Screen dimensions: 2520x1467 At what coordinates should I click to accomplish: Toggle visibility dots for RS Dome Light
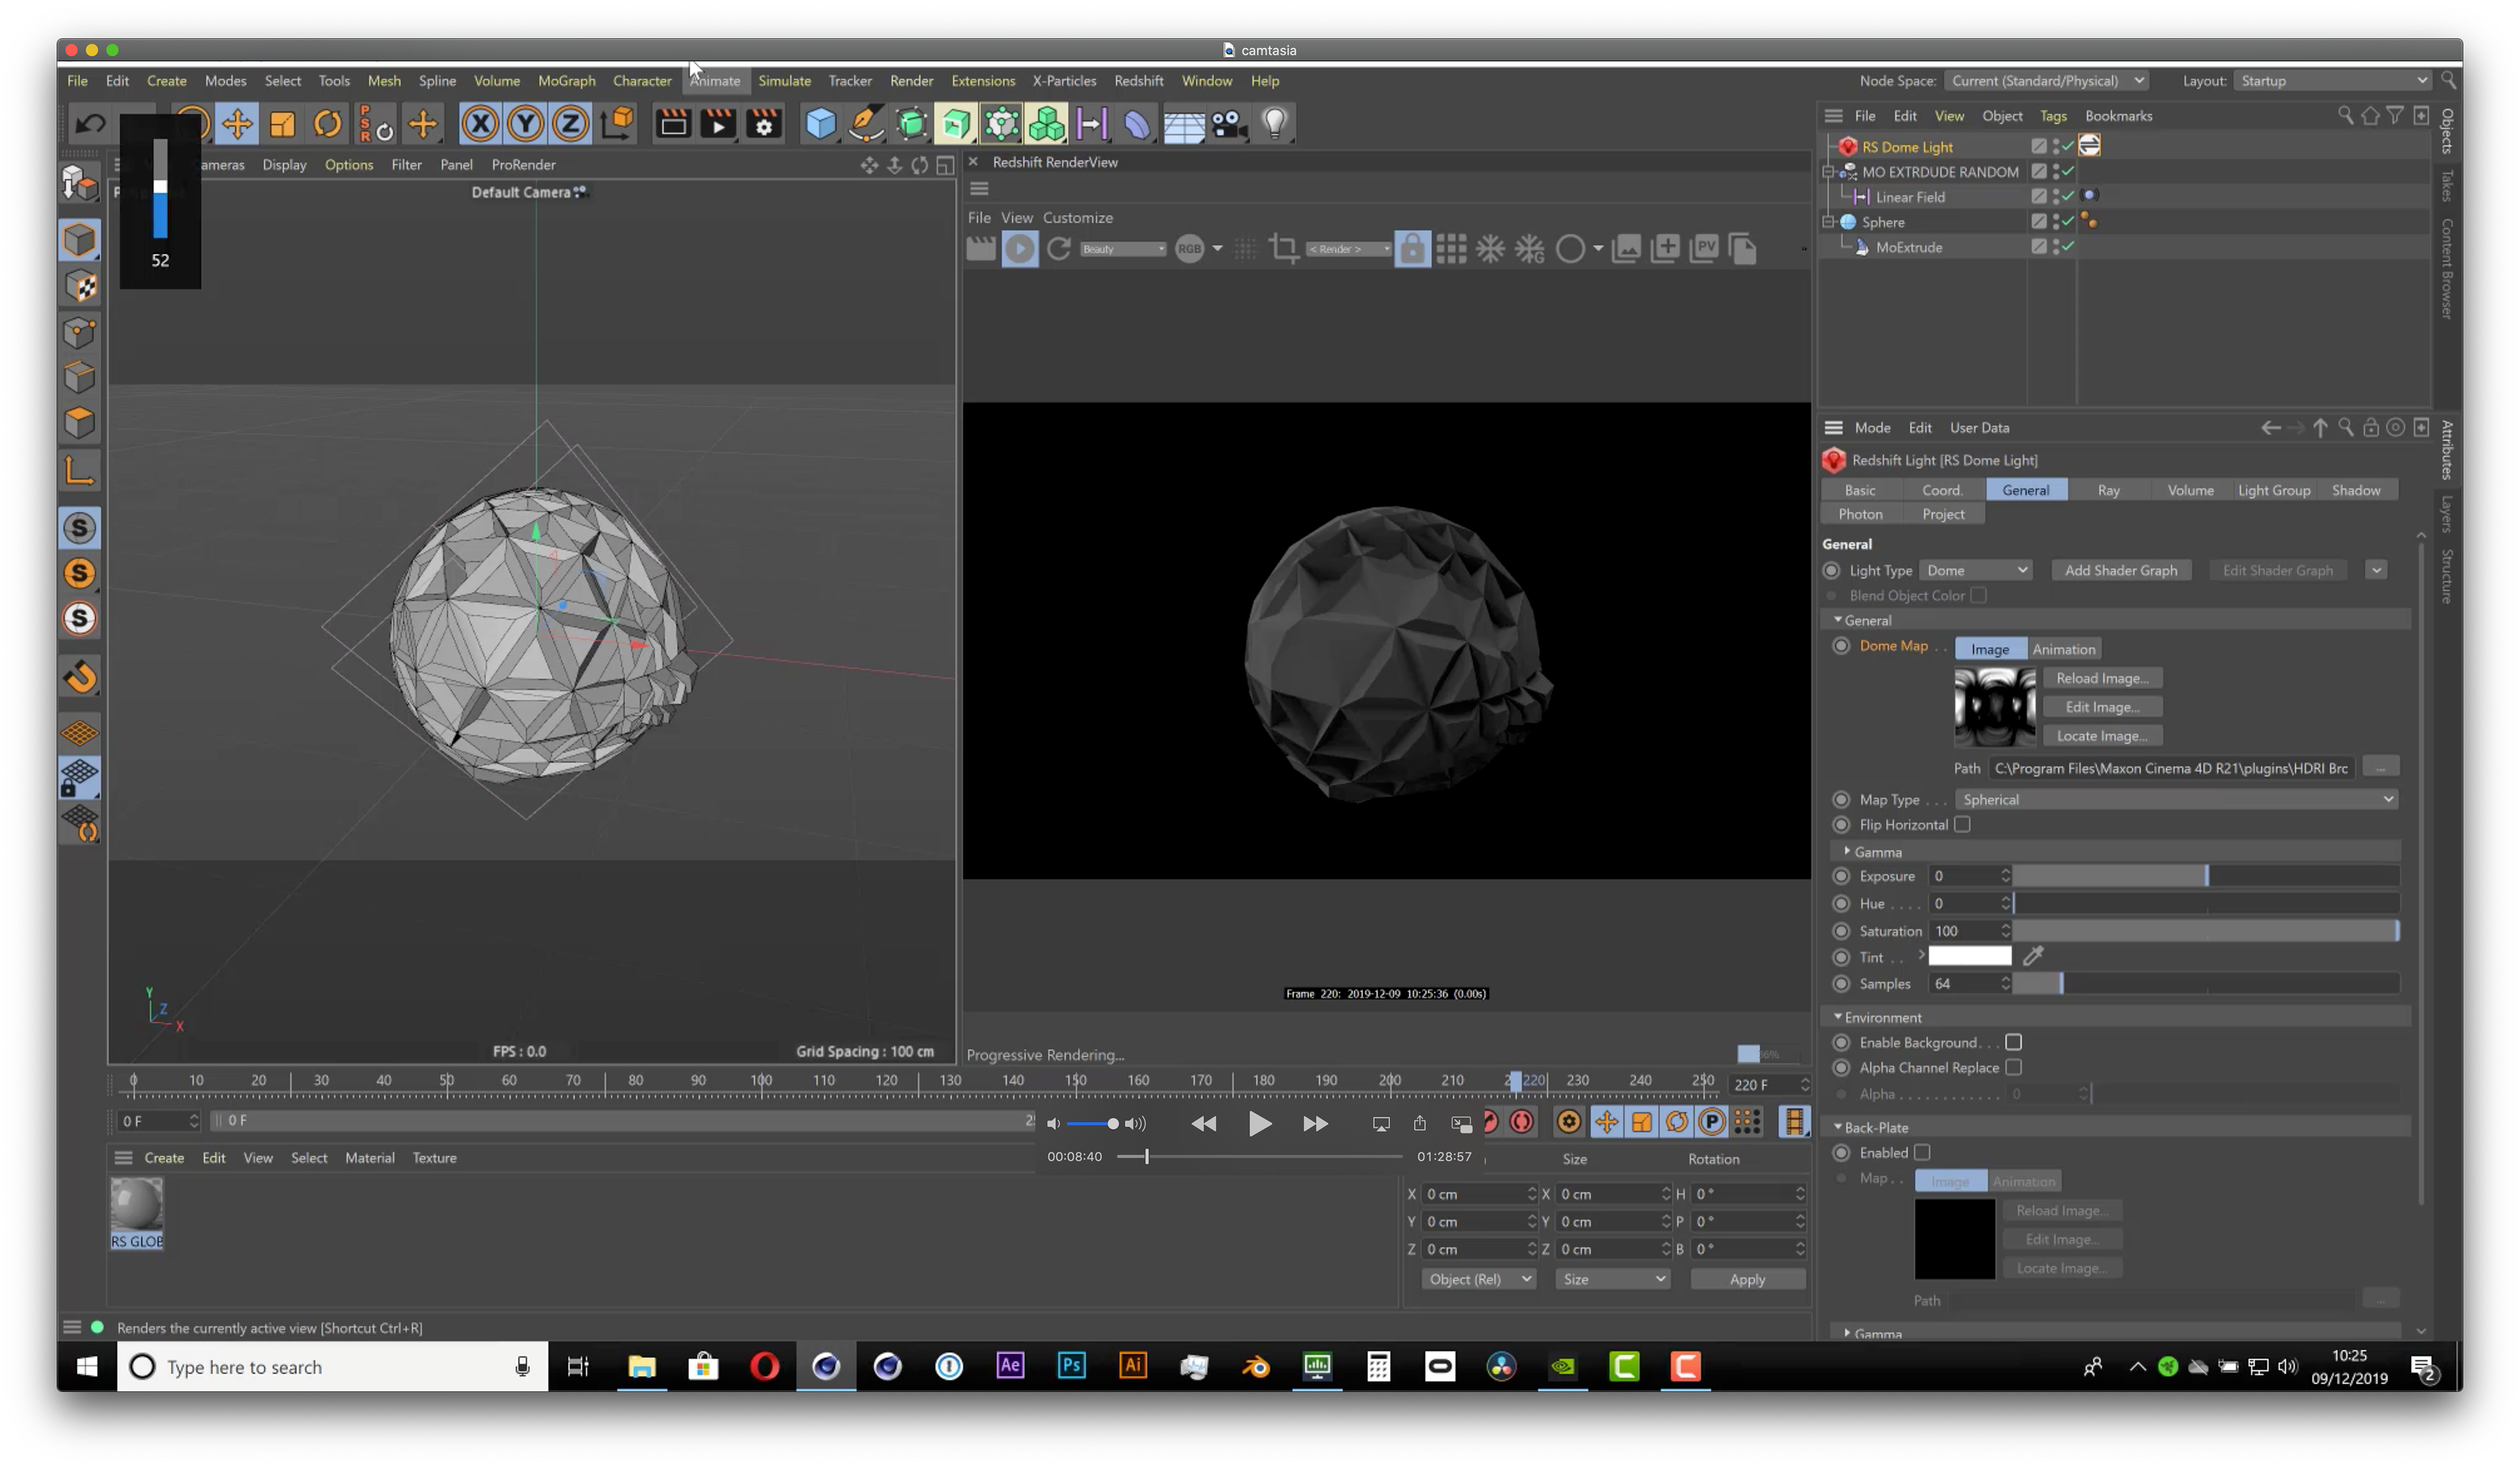tap(2056, 146)
